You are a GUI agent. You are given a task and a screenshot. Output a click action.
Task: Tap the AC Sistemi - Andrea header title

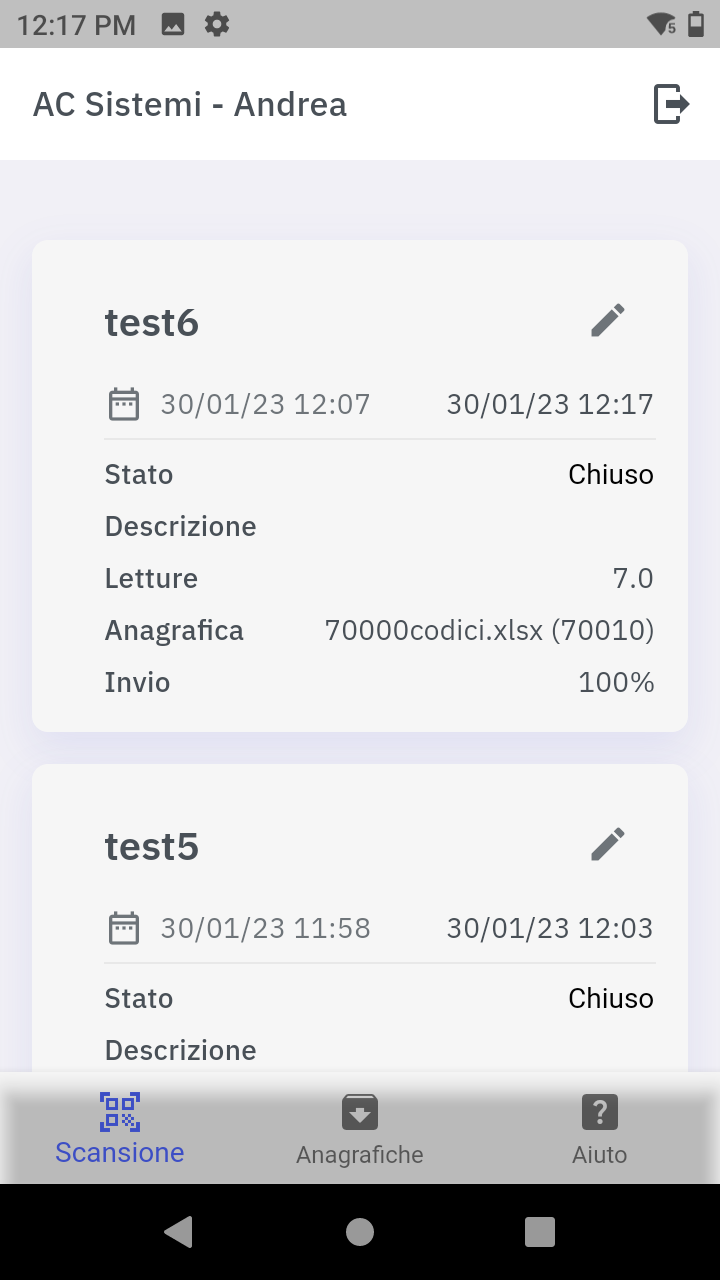pos(190,104)
